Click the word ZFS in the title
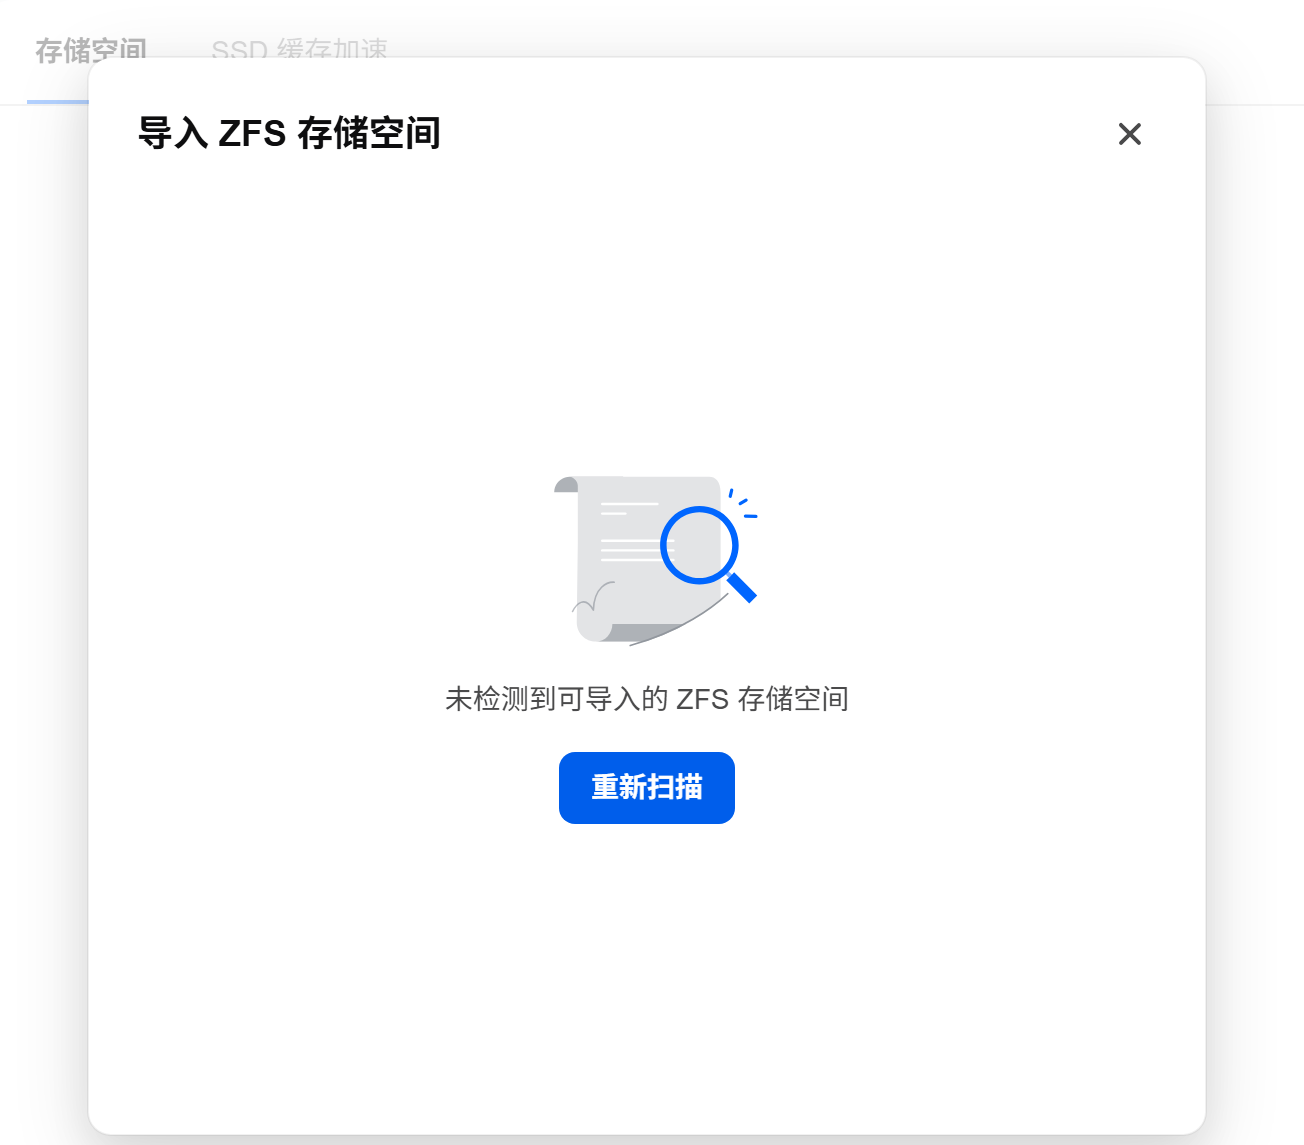This screenshot has width=1304, height=1145. coord(252,133)
